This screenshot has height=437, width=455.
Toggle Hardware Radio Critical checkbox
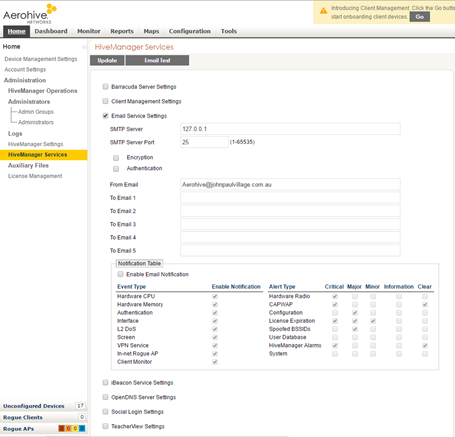[335, 296]
